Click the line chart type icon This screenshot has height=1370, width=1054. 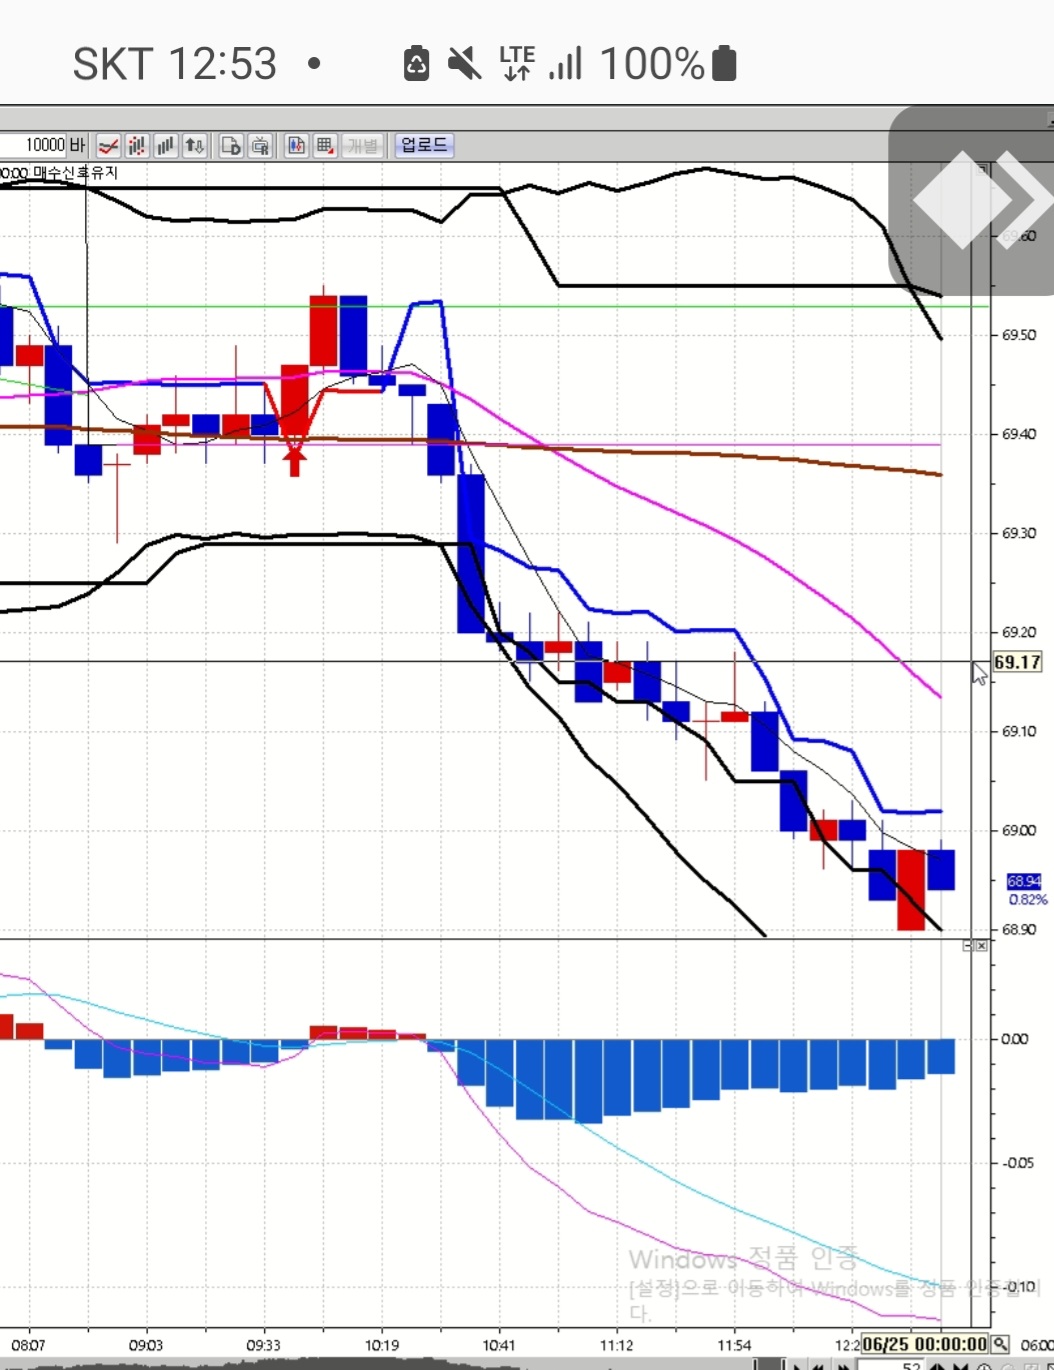click(108, 146)
